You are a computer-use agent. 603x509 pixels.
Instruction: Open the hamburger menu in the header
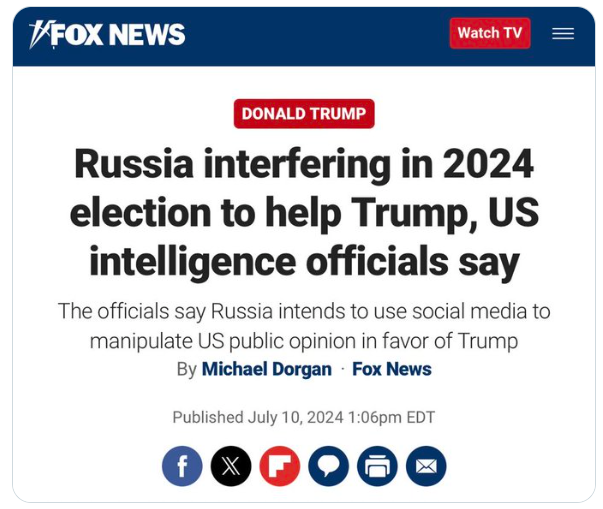click(563, 33)
